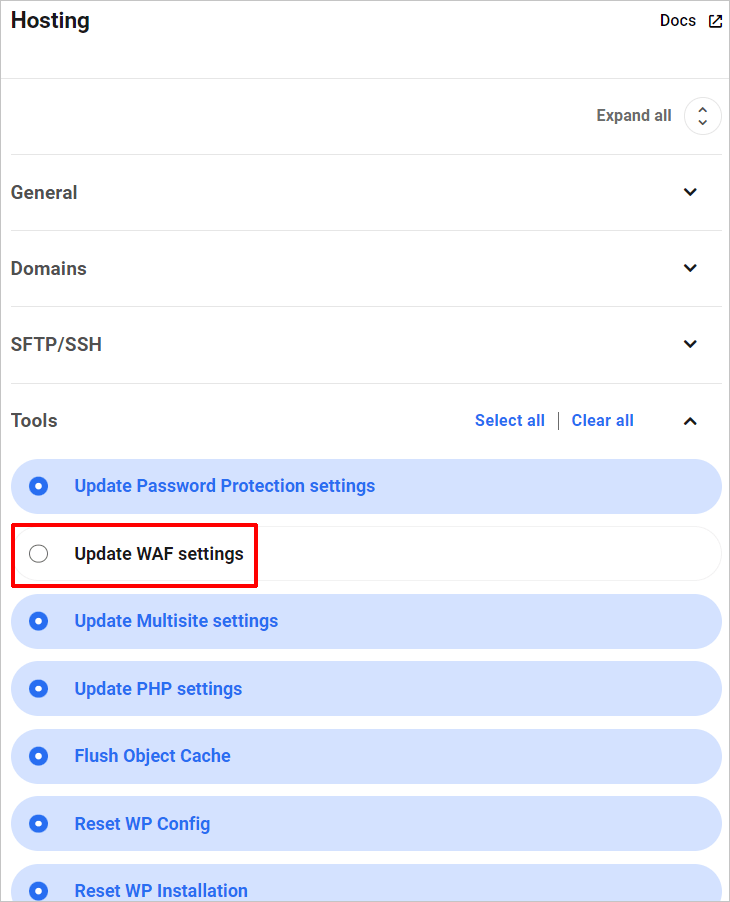Click the filled radio icon on Update PHP settings
730x902 pixels.
point(38,688)
